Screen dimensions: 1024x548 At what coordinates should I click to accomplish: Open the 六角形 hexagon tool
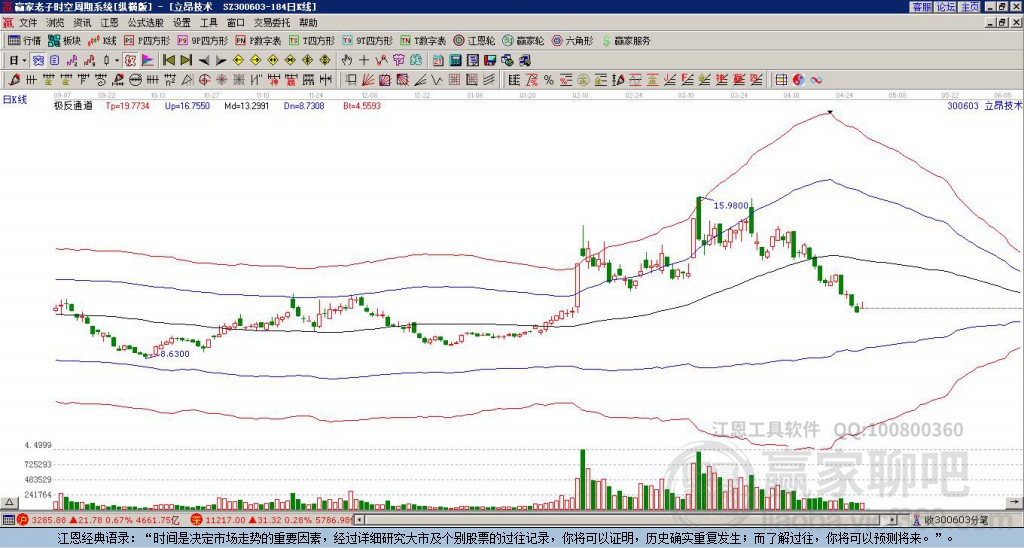click(573, 40)
